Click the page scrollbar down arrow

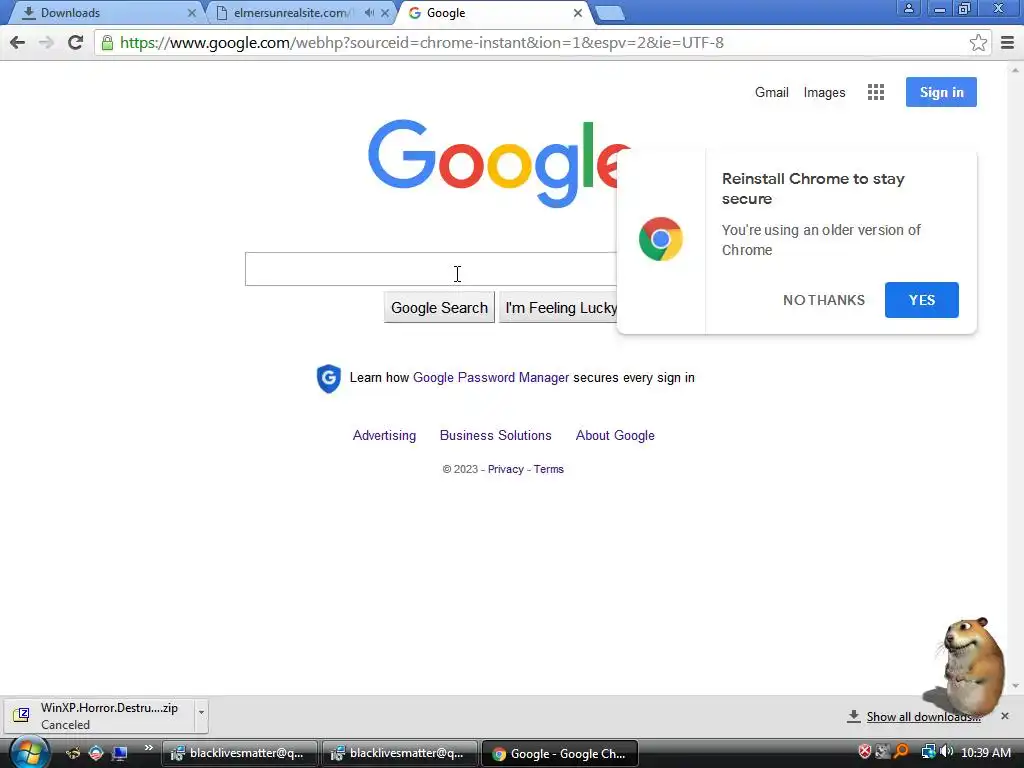[1015, 686]
